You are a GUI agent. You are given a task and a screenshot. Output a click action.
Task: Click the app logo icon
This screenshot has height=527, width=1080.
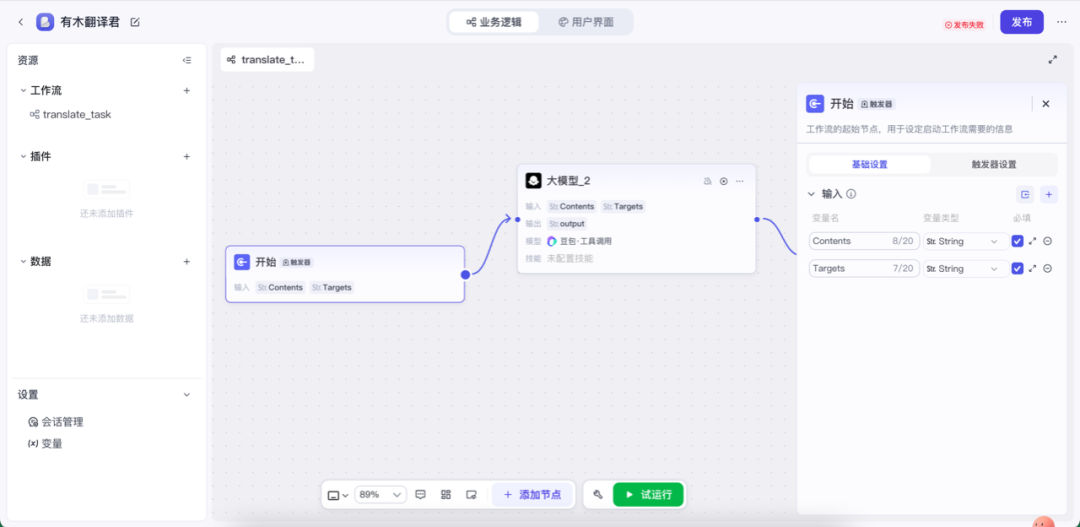coord(45,22)
